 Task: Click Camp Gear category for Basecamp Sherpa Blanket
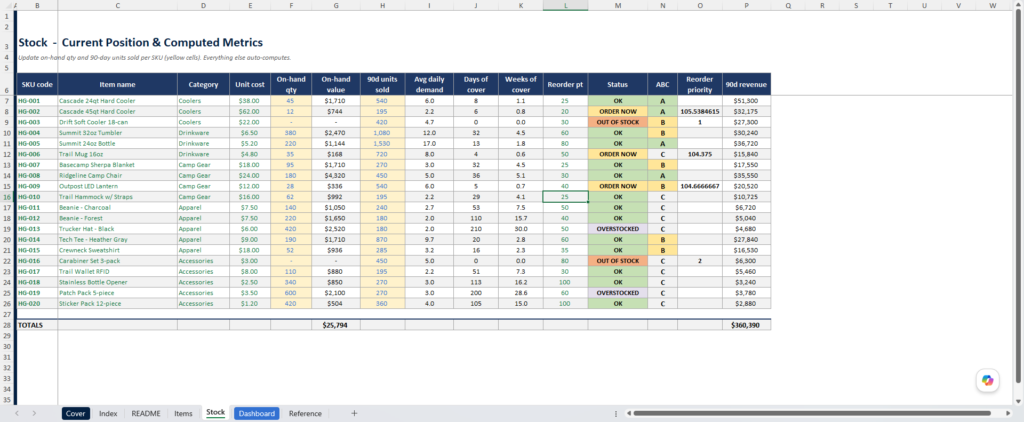click(204, 165)
